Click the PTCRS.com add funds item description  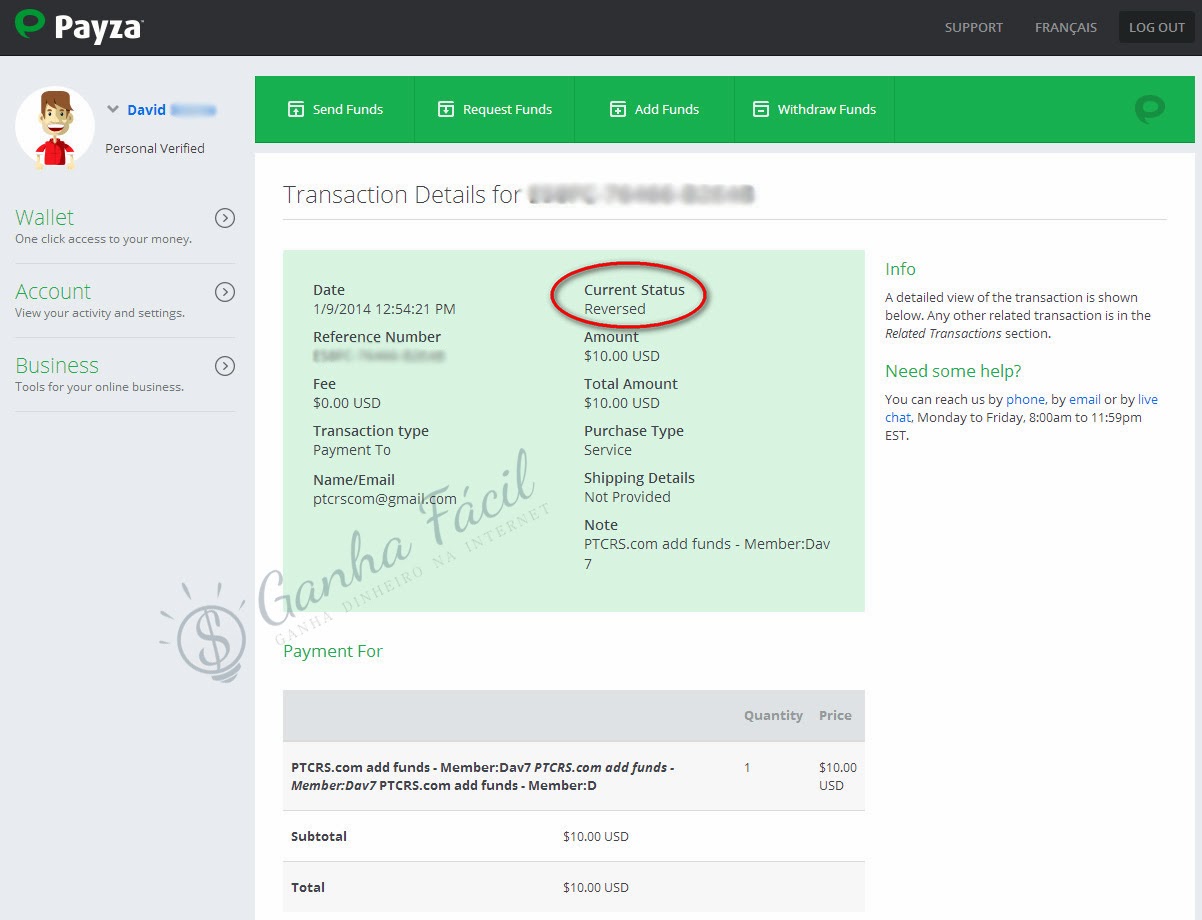tap(483, 776)
